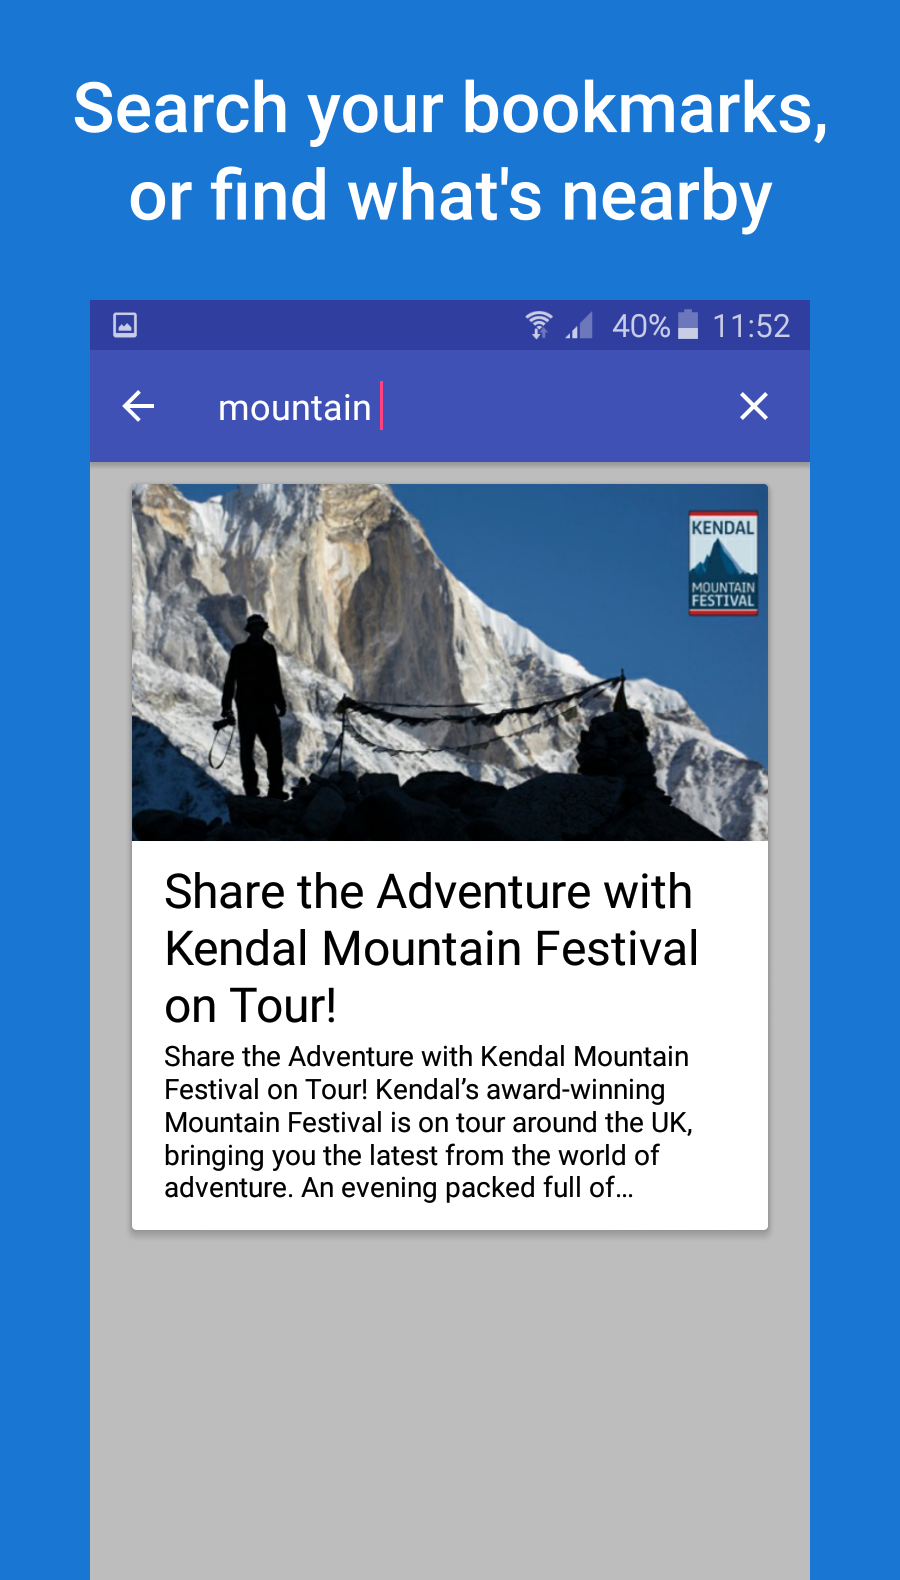The width and height of the screenshot is (900, 1580).
Task: Tap the cellular signal strength icon
Action: tap(580, 325)
